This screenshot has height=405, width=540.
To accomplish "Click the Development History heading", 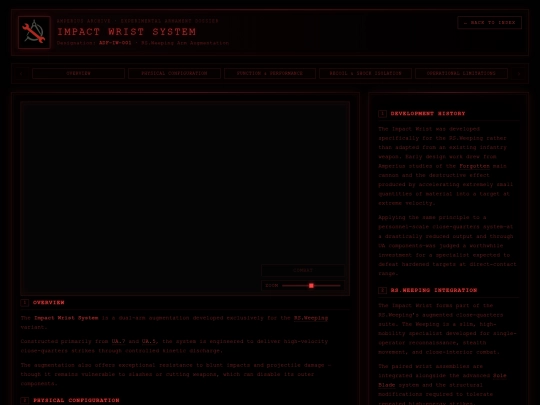I will [x=428, y=114].
